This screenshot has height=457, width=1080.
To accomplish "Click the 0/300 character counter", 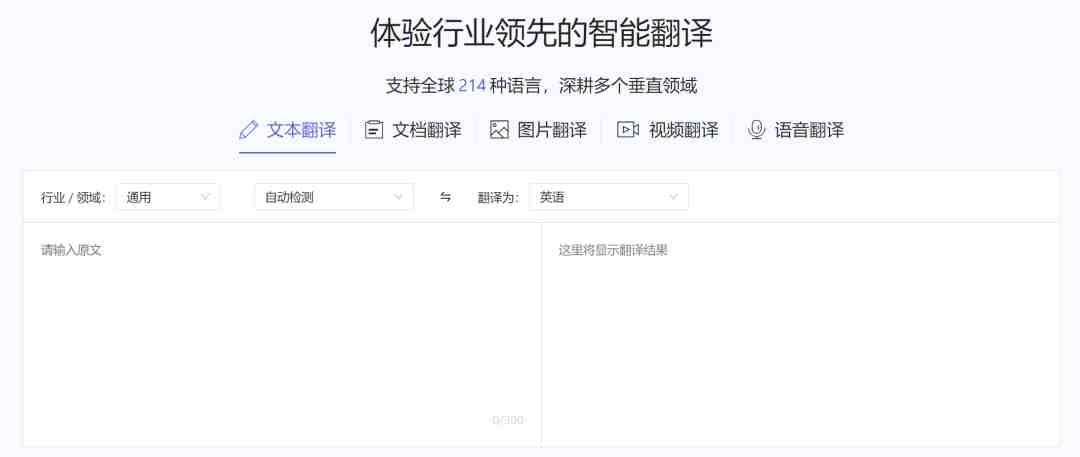I will coord(508,420).
